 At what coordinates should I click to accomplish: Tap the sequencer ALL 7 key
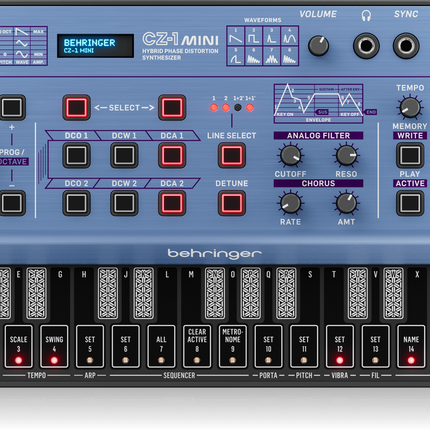coord(161,347)
